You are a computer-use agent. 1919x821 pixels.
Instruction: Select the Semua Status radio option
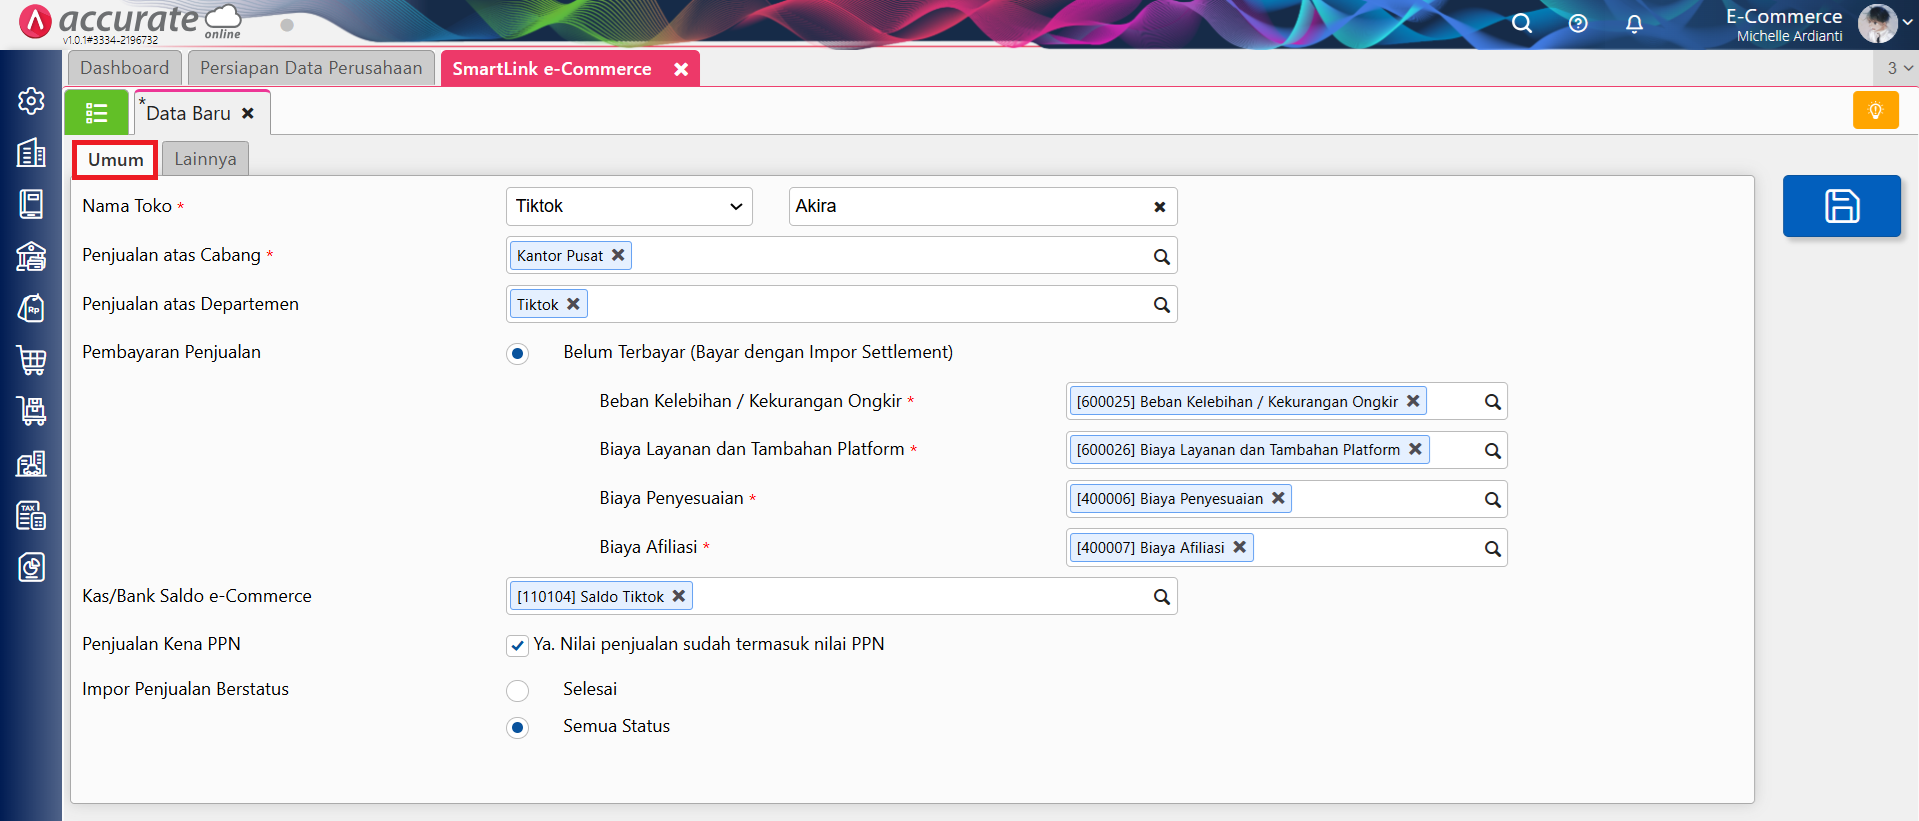click(517, 727)
